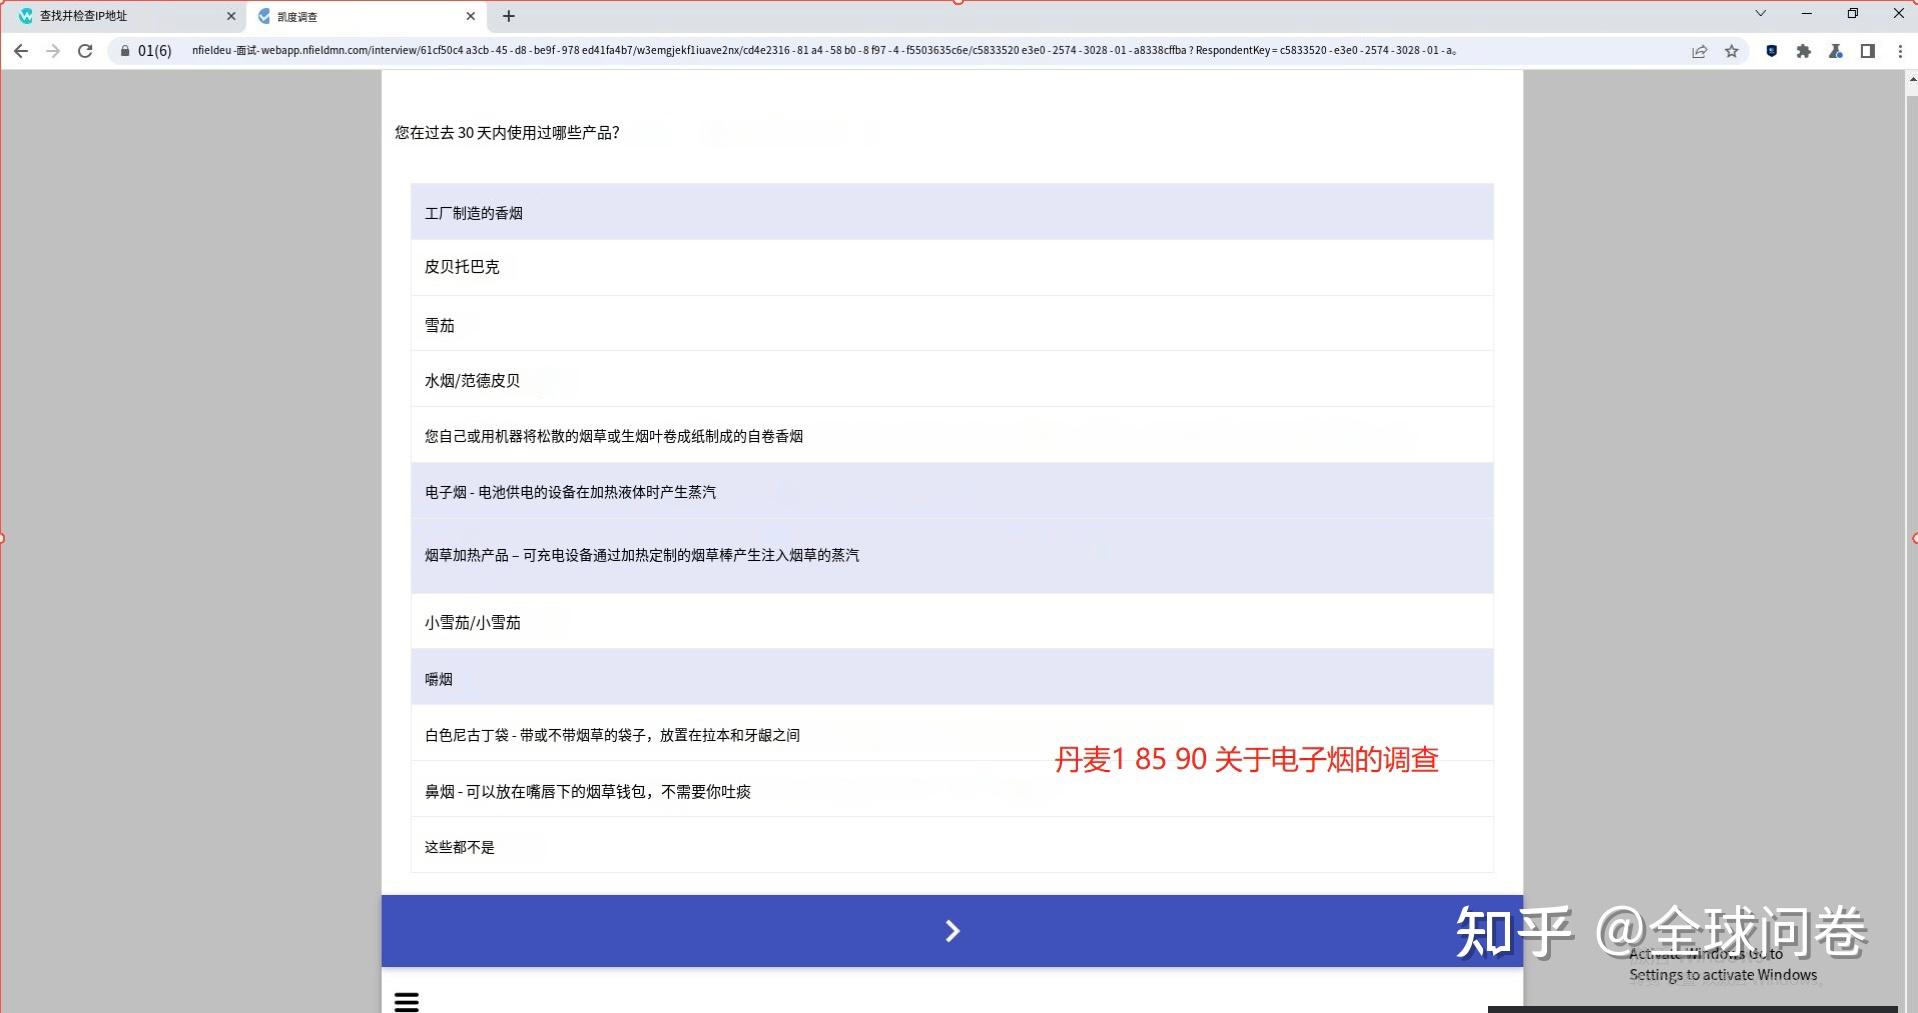
Task: Open the shield extension icon
Action: (x=1771, y=51)
